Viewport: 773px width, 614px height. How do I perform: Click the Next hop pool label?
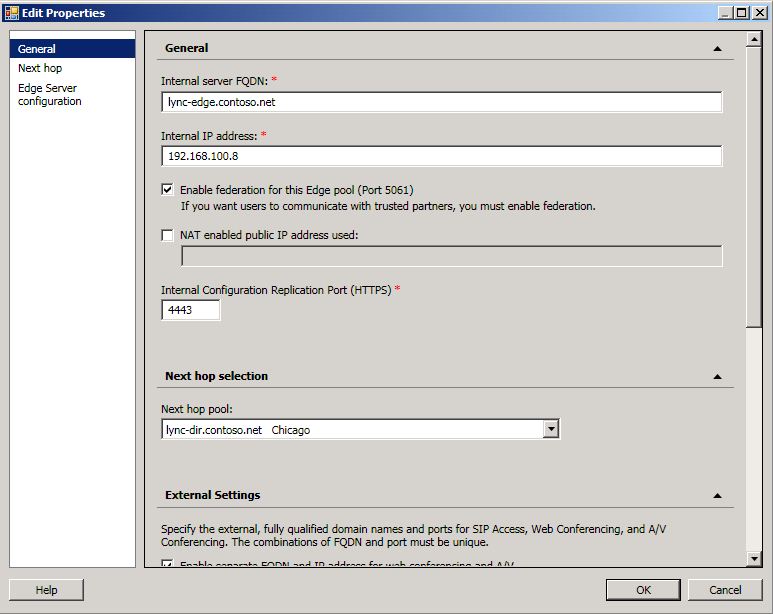pyautogui.click(x=197, y=409)
